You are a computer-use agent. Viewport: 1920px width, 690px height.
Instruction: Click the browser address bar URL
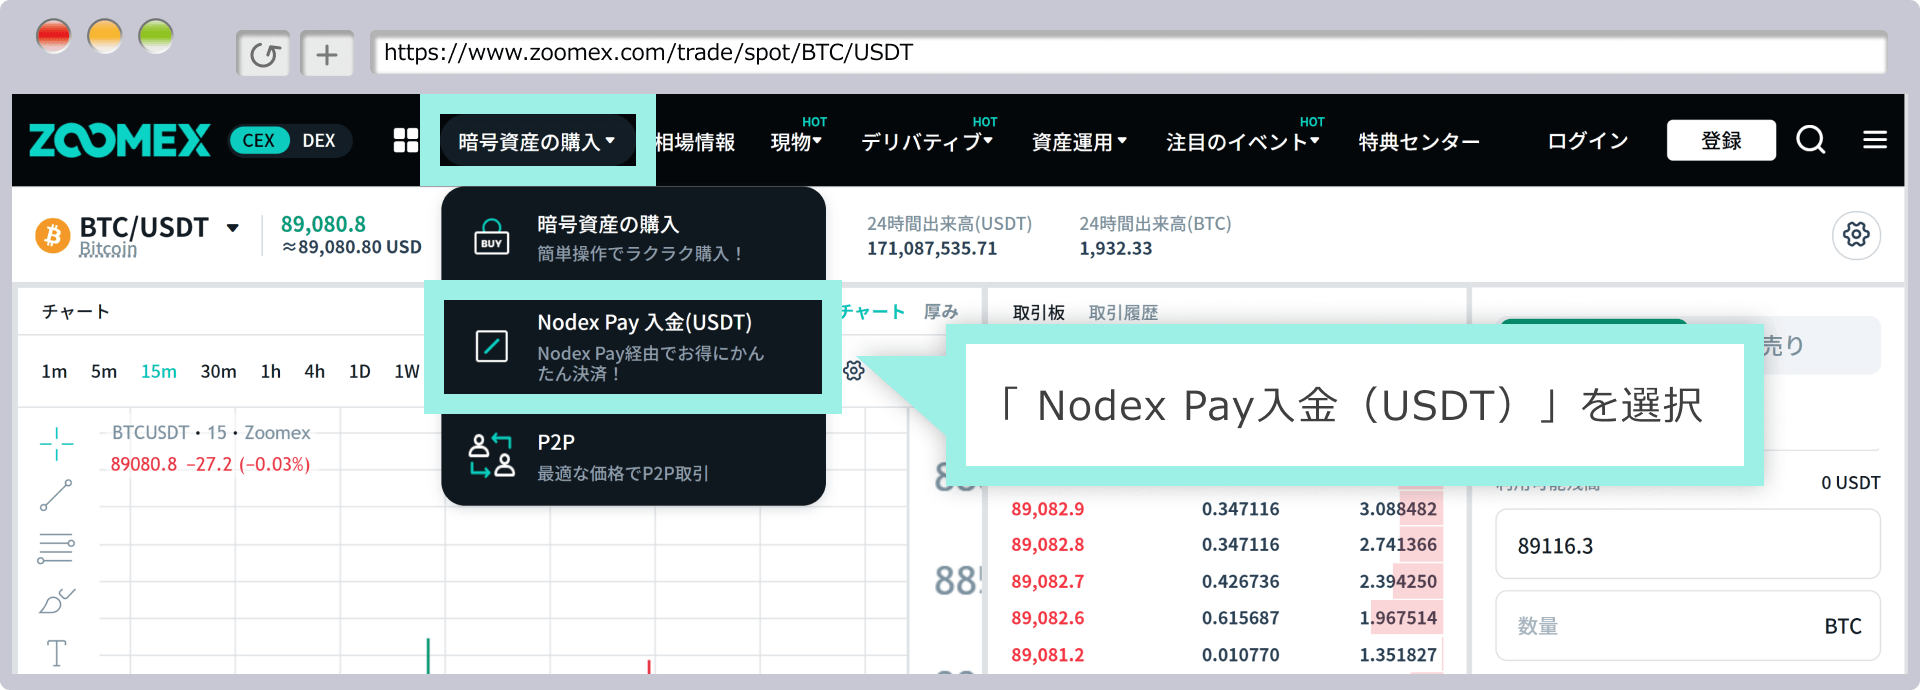coord(1128,53)
